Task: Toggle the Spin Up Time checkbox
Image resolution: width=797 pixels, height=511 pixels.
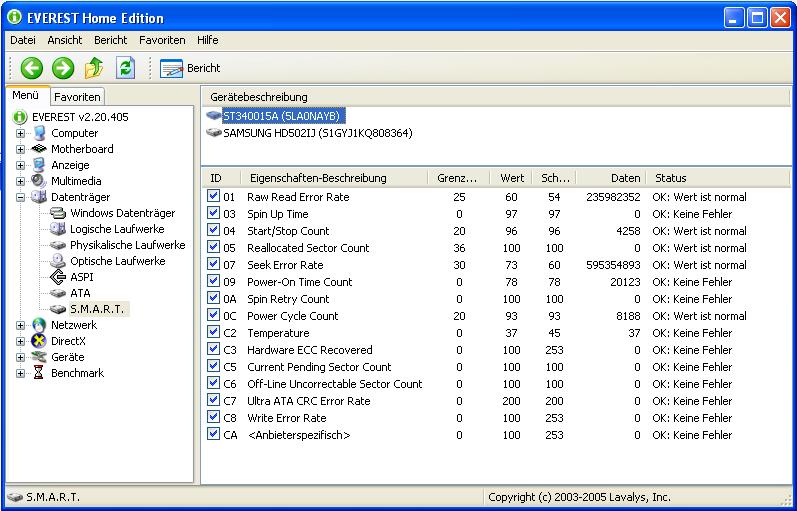Action: tap(213, 213)
